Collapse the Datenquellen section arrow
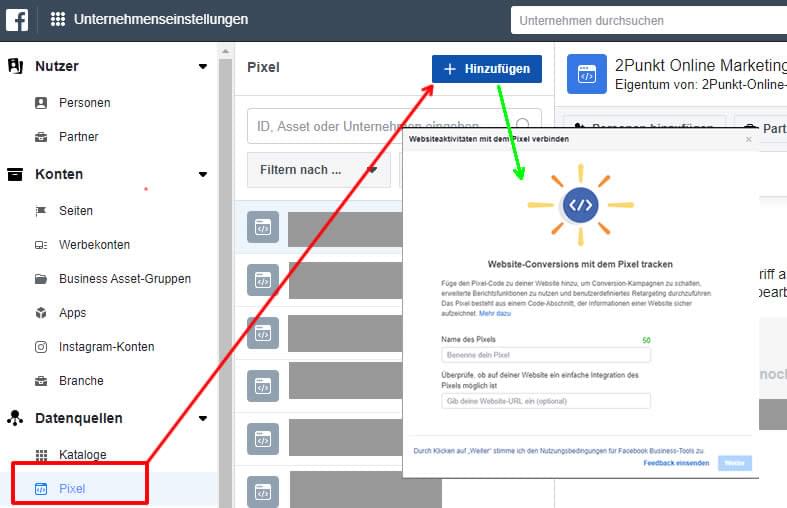This screenshot has width=787, height=508. pyautogui.click(x=203, y=418)
